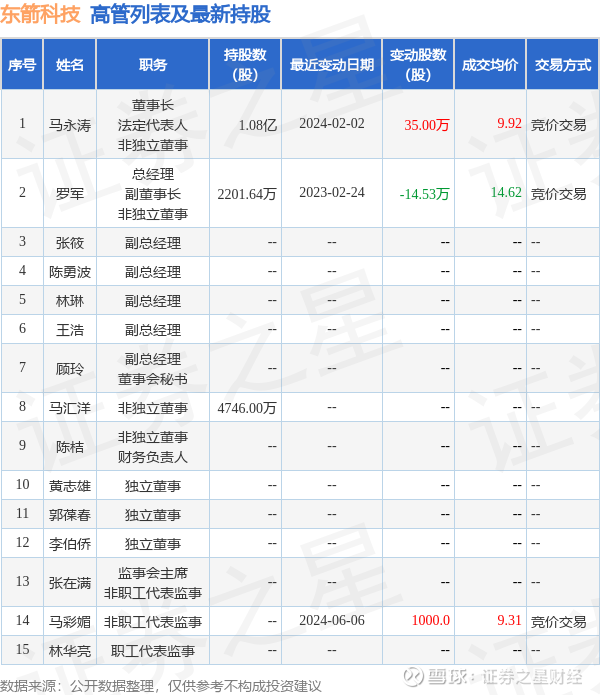Click the 职务 column header
This screenshot has width=600, height=695.
(x=152, y=65)
